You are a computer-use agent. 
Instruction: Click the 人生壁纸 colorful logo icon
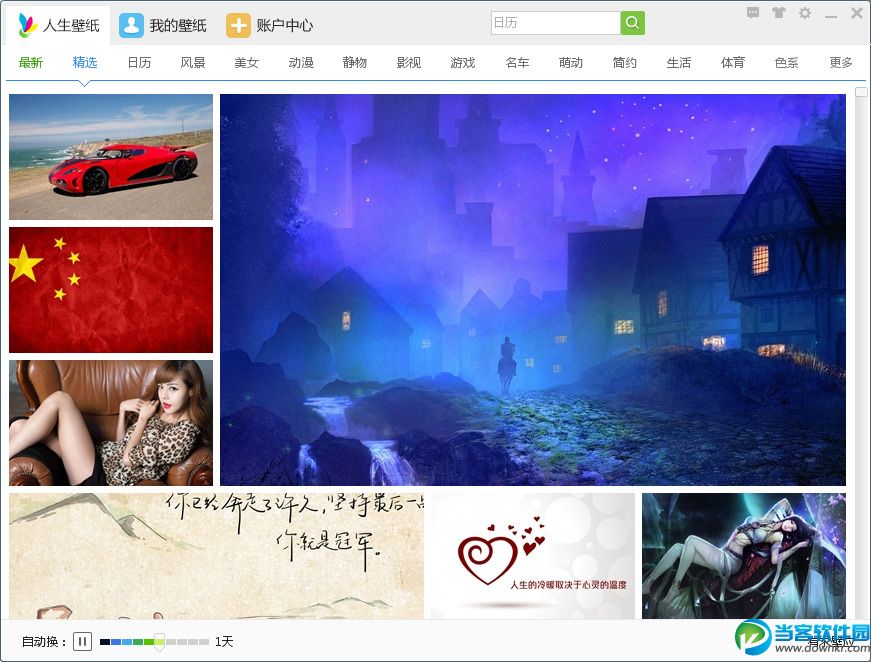pyautogui.click(x=27, y=26)
